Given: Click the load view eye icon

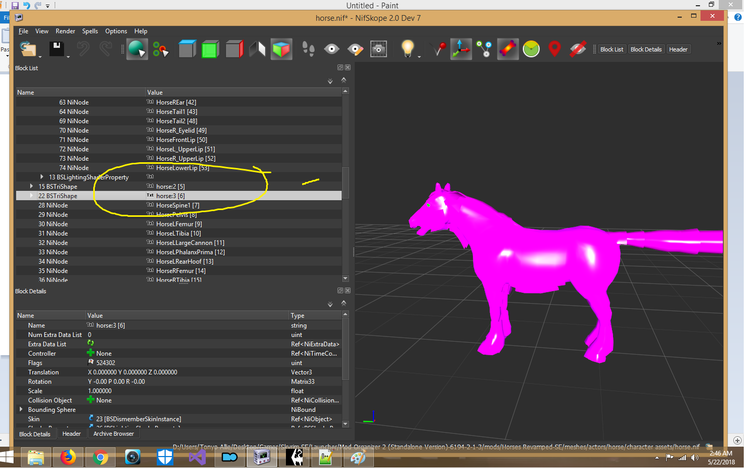Looking at the screenshot, I should coord(331,49).
